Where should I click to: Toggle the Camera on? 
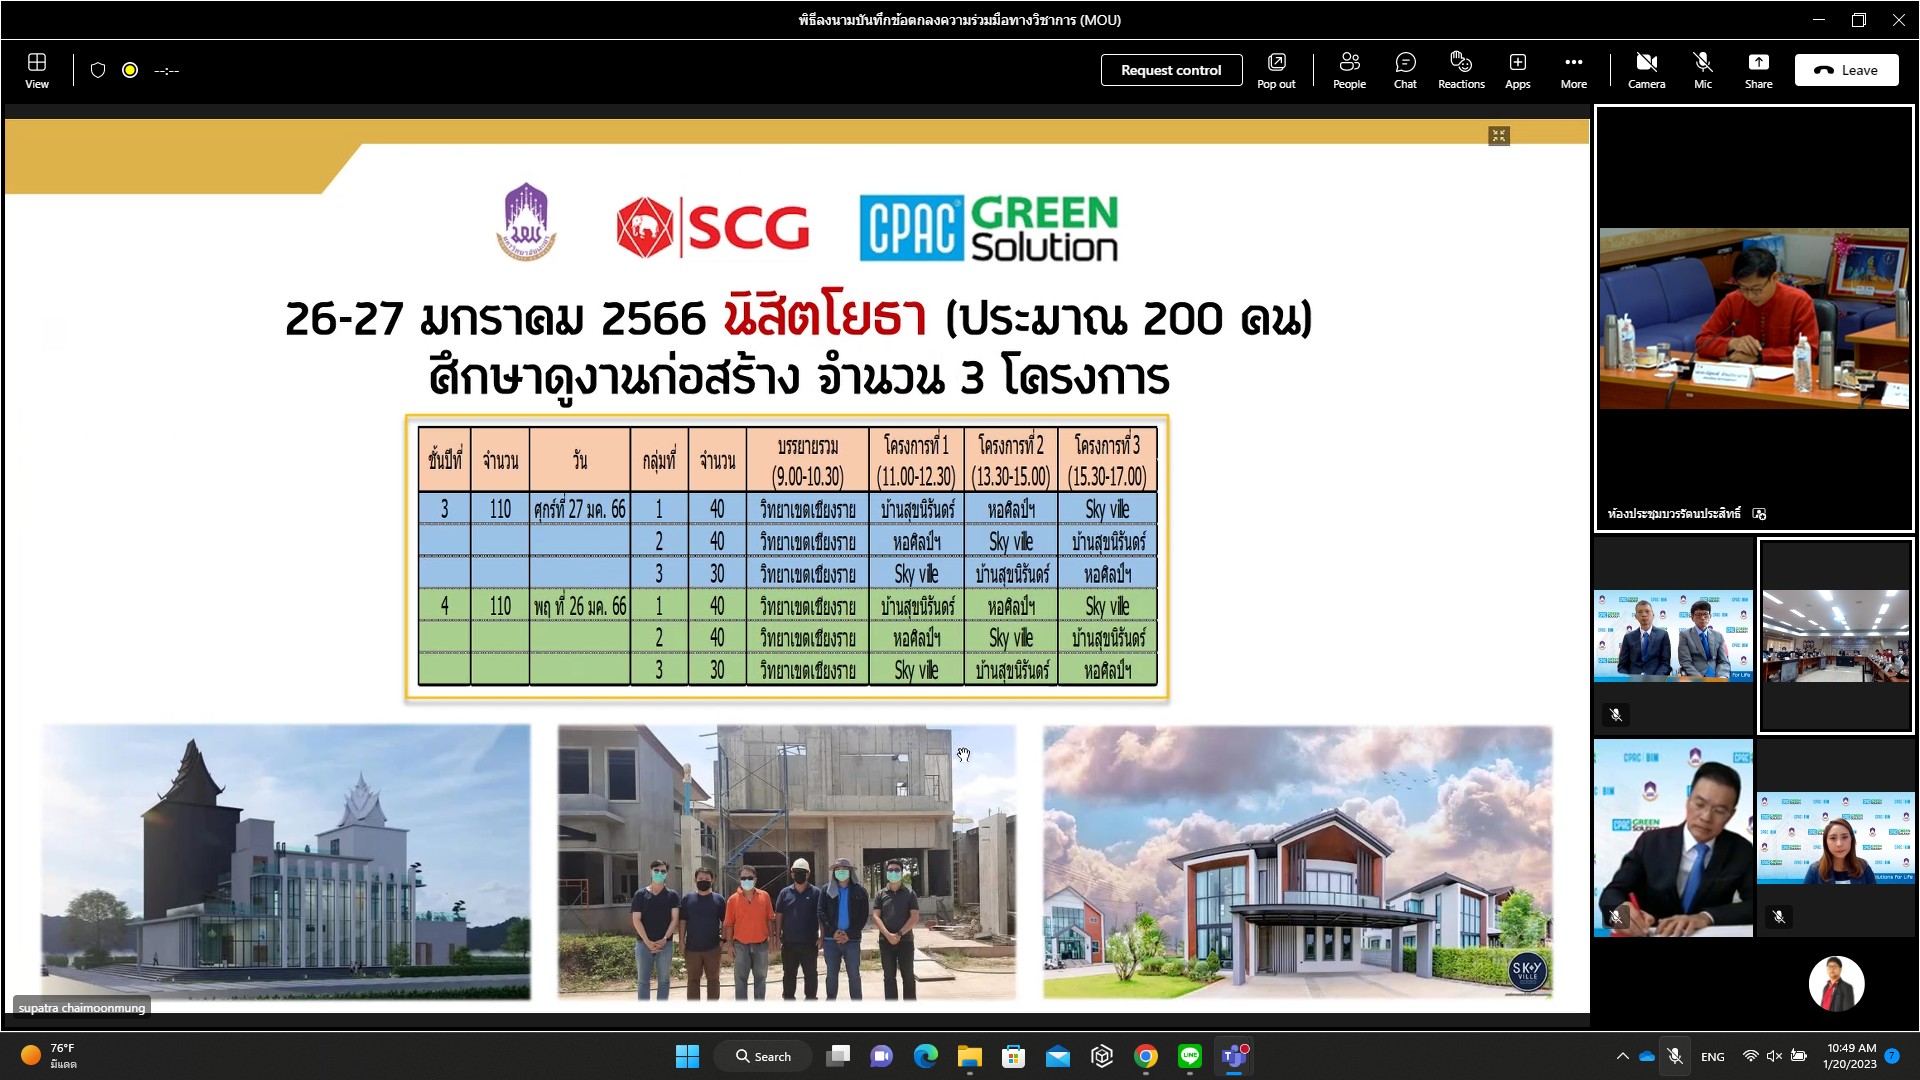coord(1646,71)
